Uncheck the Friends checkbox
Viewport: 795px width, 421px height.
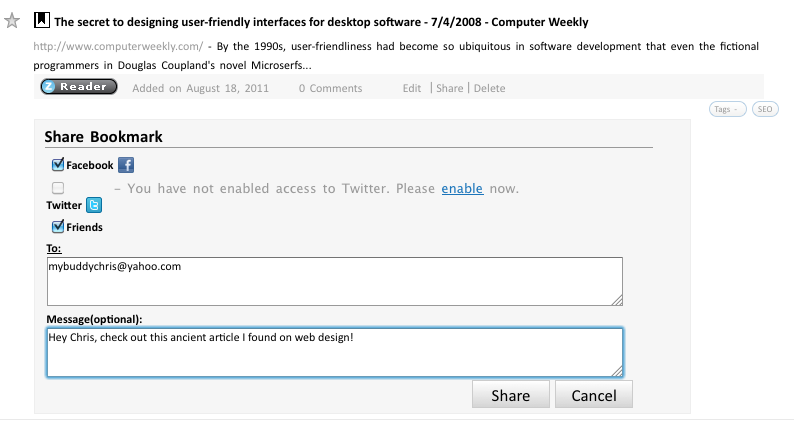pos(58,226)
